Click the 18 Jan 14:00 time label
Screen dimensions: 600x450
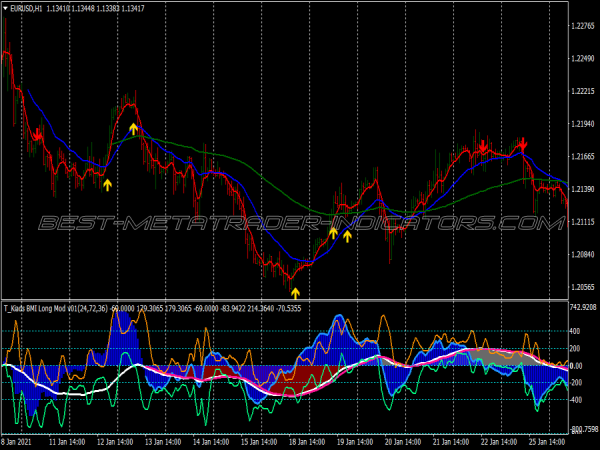(x=307, y=442)
